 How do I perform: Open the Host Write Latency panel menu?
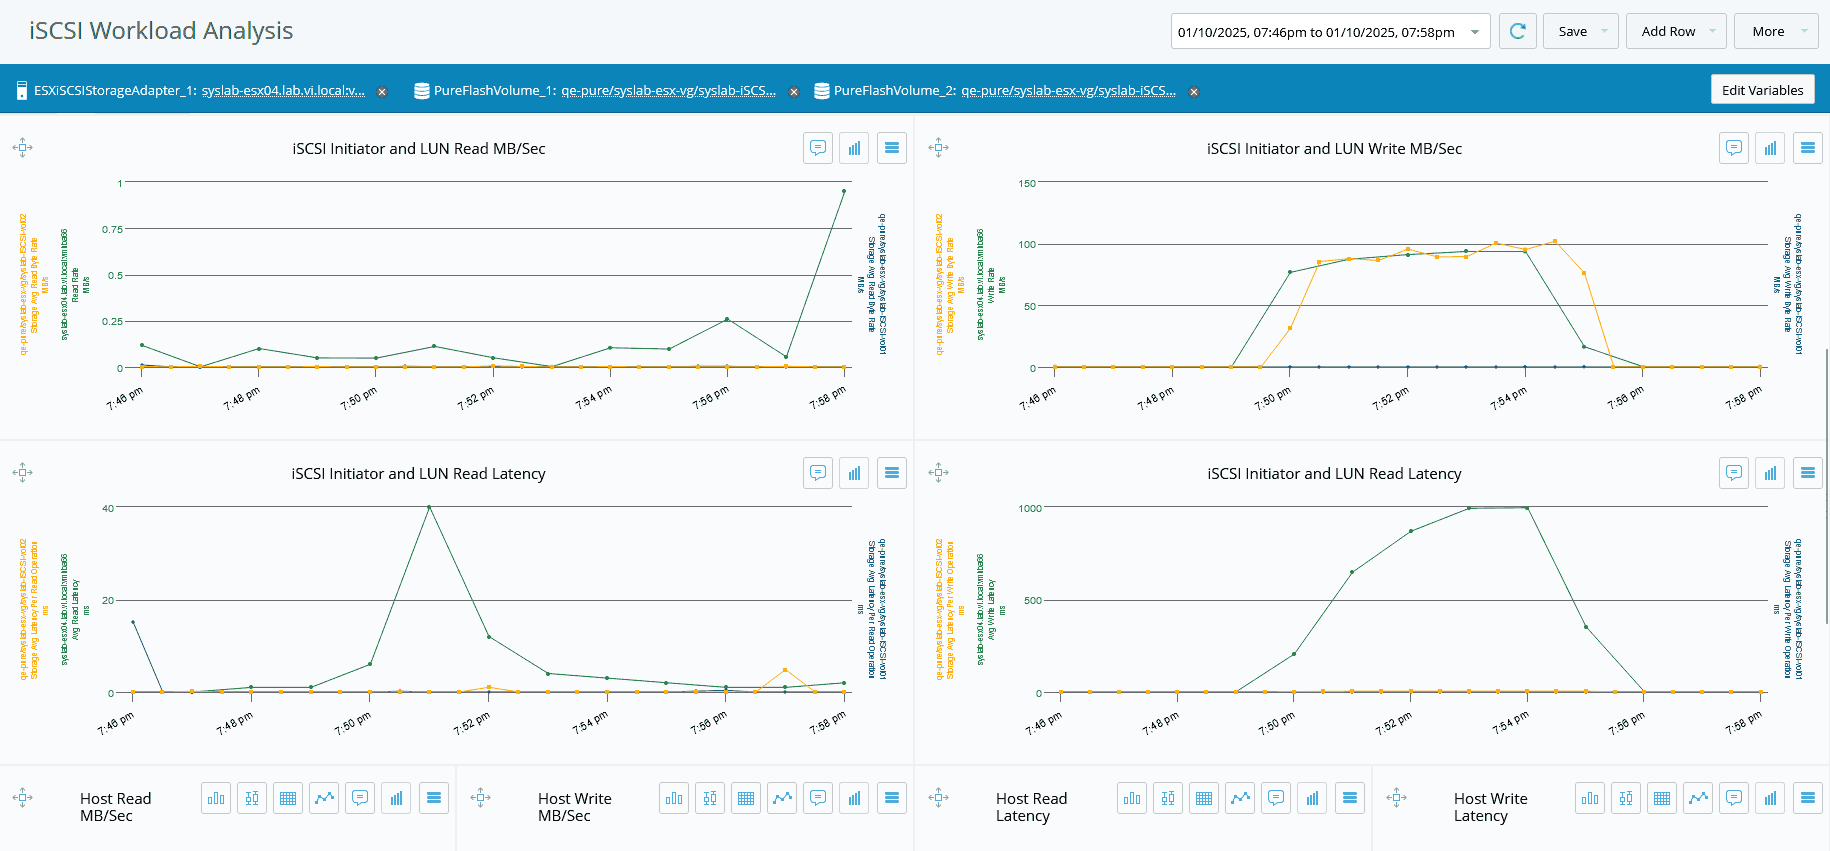coord(1808,798)
